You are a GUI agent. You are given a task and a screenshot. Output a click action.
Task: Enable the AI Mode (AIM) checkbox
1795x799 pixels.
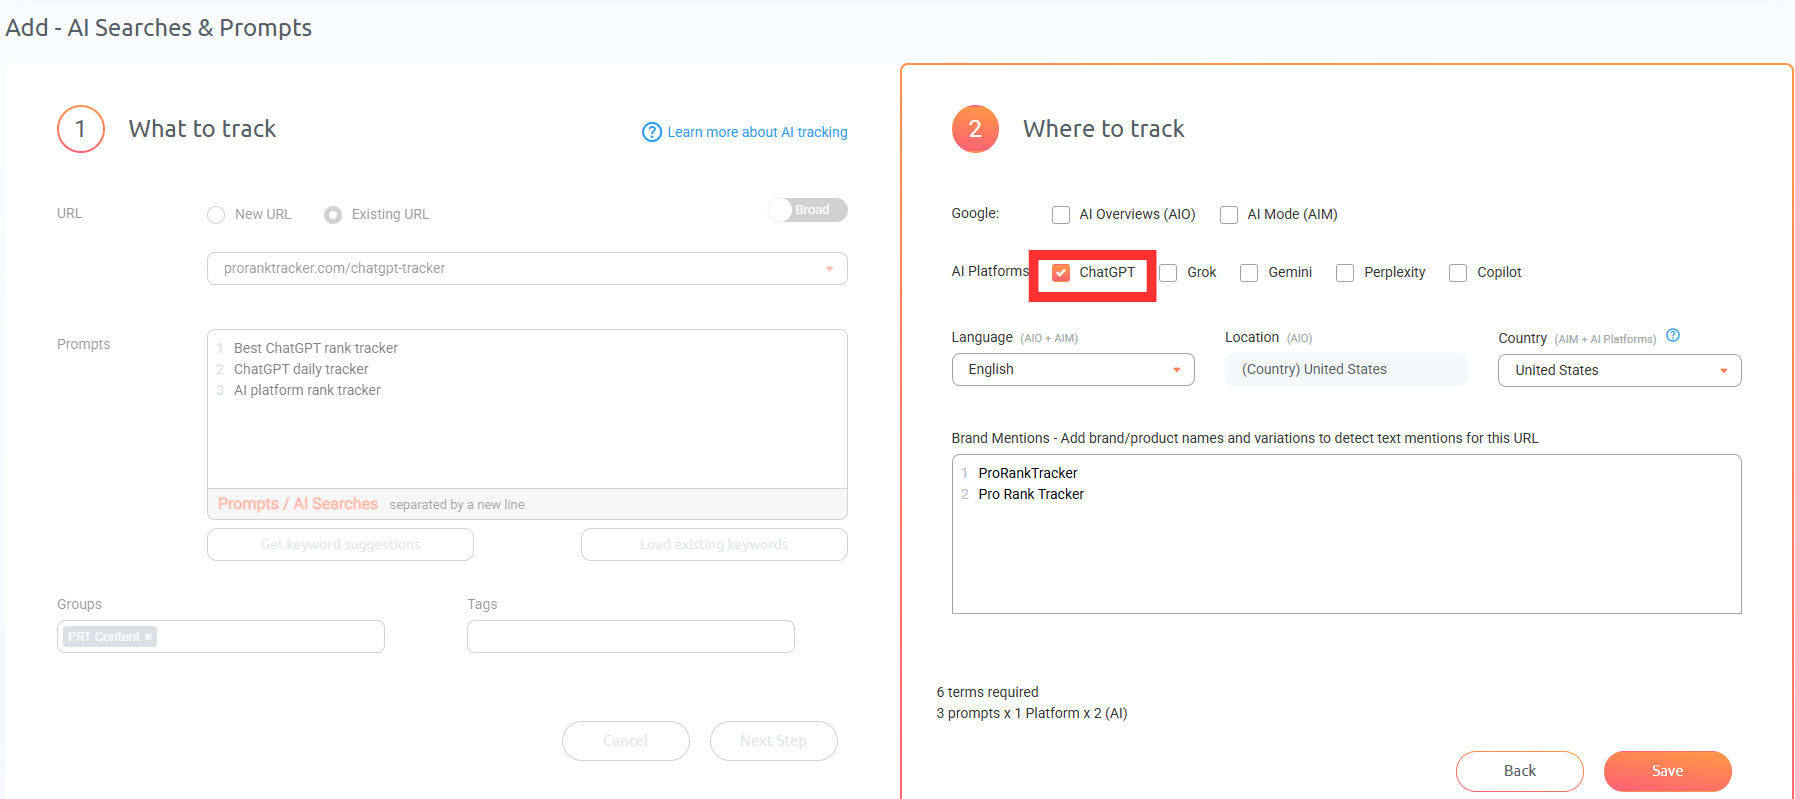click(1229, 215)
